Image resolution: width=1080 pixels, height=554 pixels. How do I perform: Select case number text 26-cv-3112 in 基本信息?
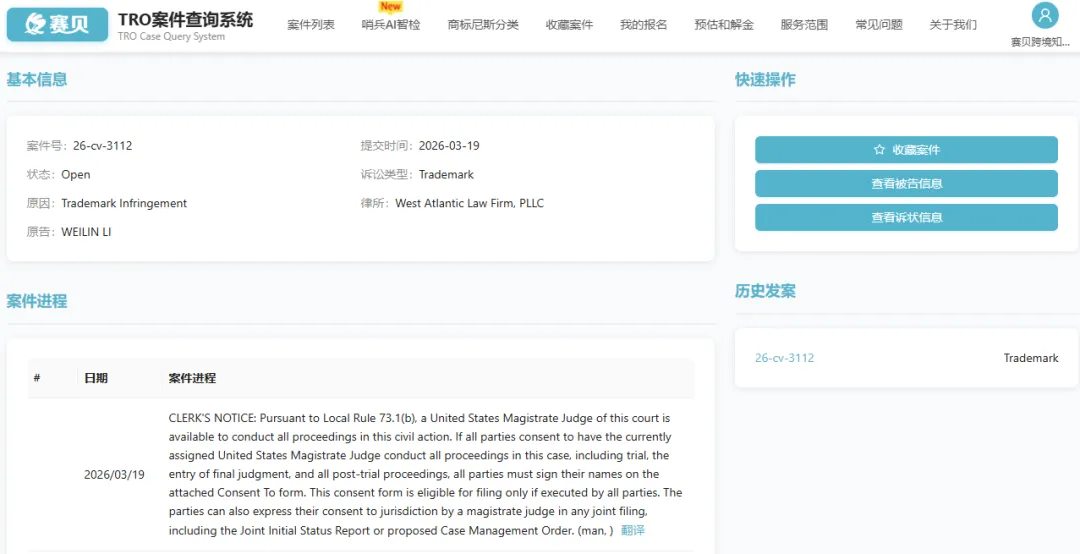[103, 145]
